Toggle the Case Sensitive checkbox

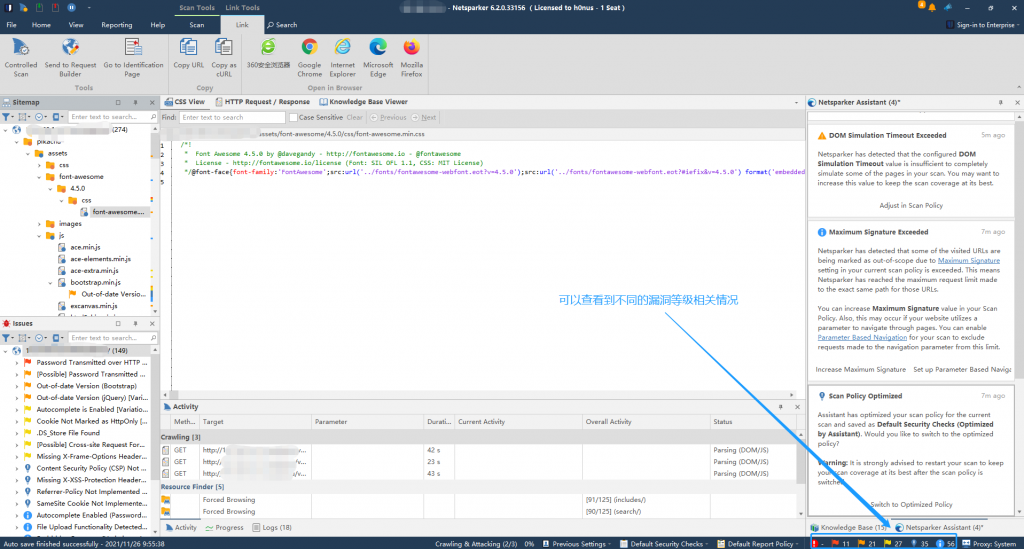[x=293, y=118]
